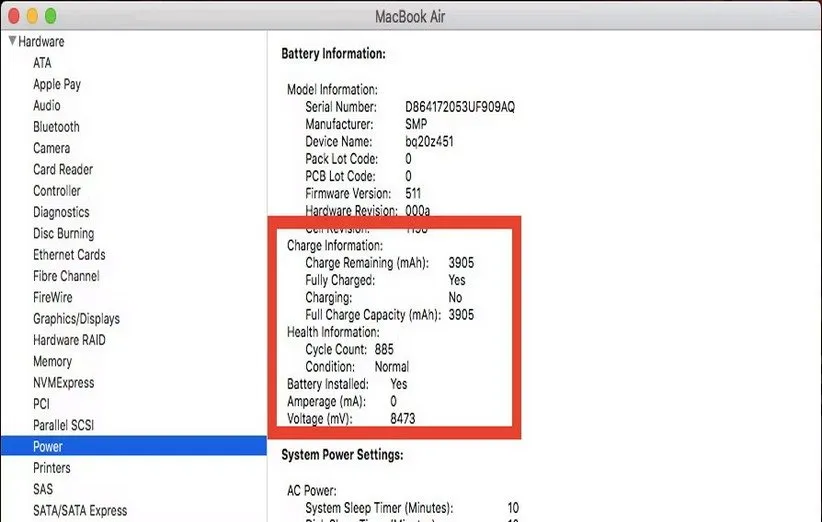Open Printers hardware section

click(52, 468)
